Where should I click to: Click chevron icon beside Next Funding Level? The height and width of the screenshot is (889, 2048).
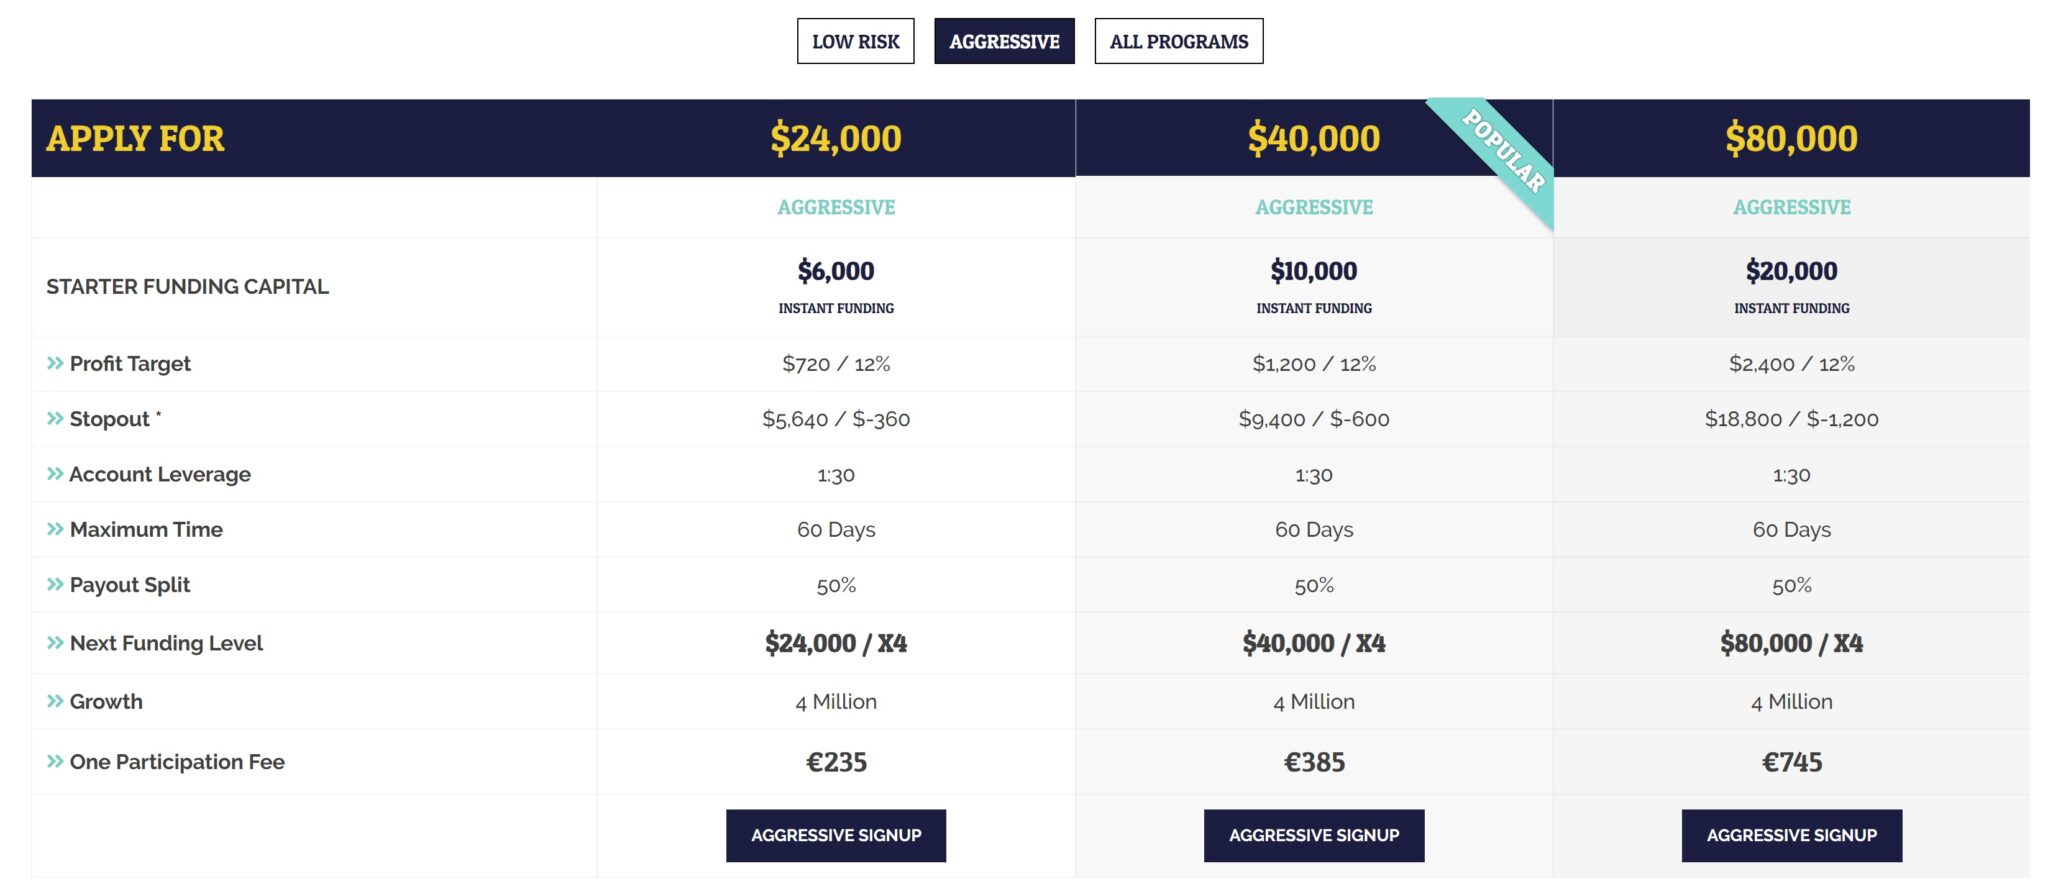(x=55, y=643)
